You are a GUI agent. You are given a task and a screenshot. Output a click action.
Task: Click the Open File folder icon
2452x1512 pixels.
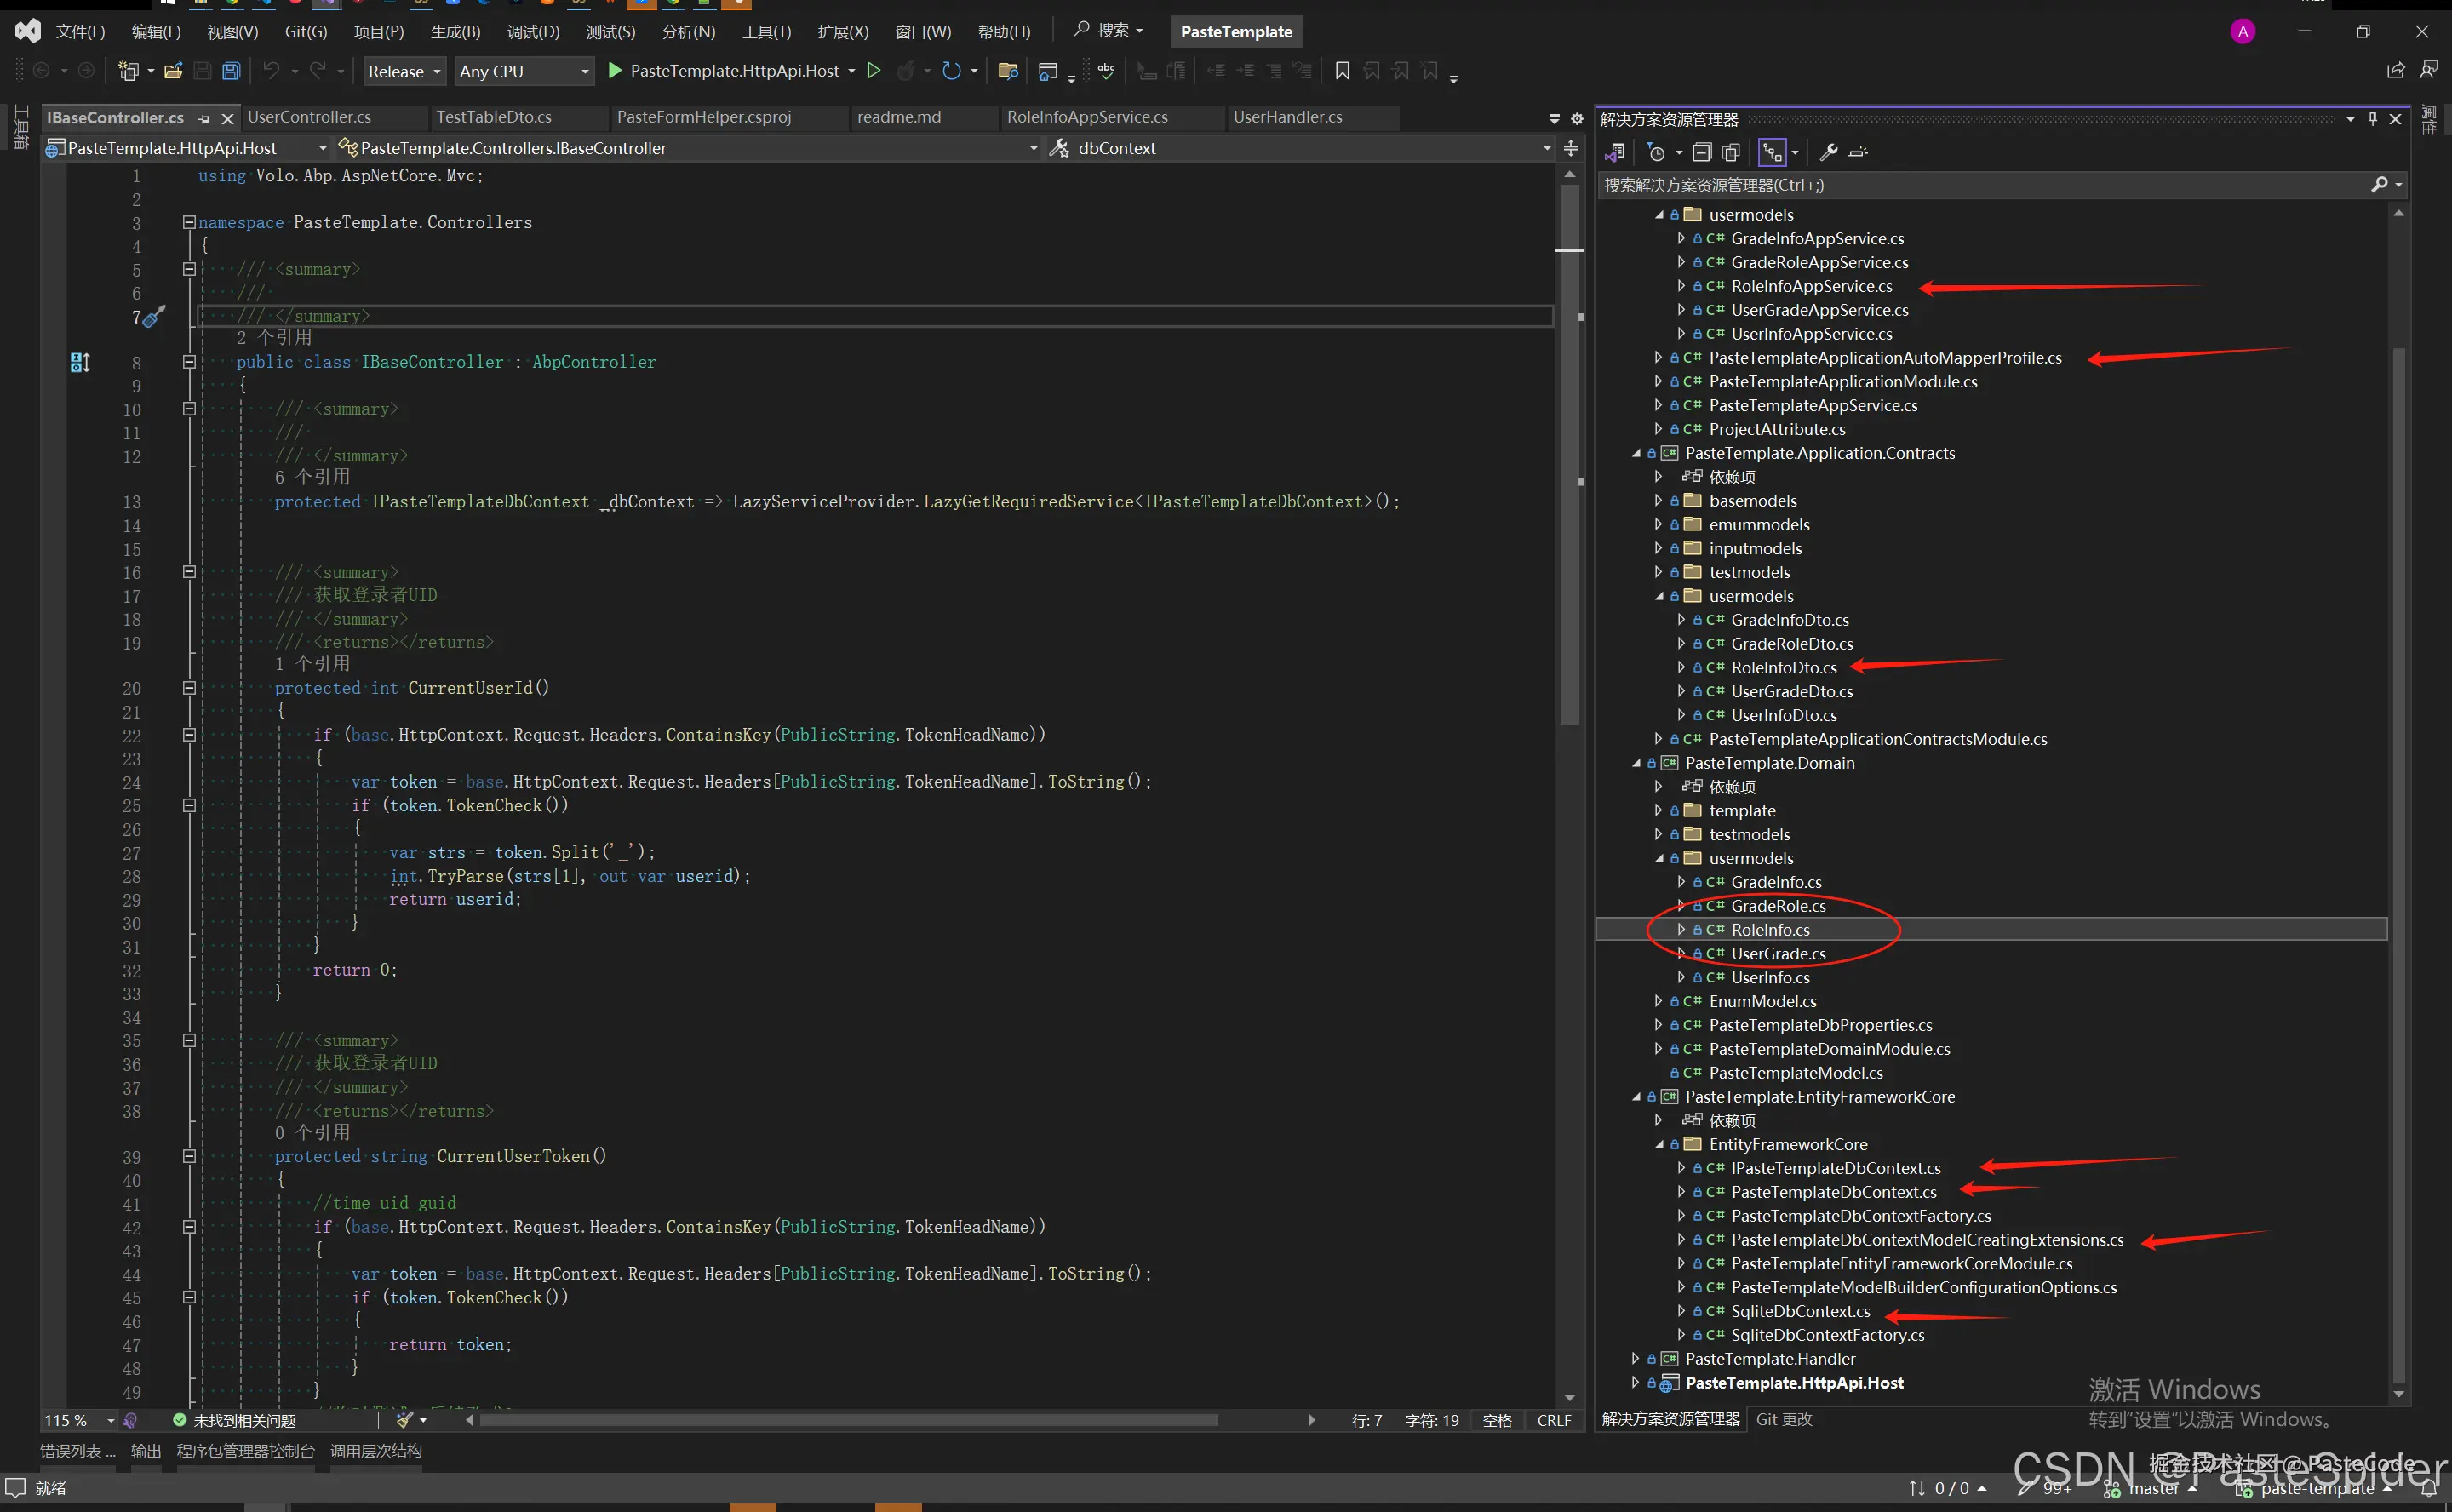[x=173, y=71]
